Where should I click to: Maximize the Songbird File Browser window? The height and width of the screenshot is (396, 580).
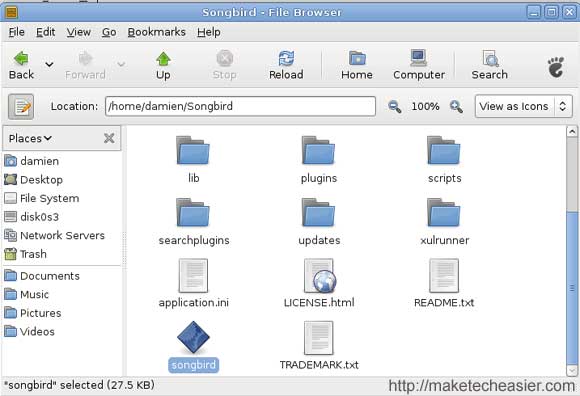pos(551,12)
